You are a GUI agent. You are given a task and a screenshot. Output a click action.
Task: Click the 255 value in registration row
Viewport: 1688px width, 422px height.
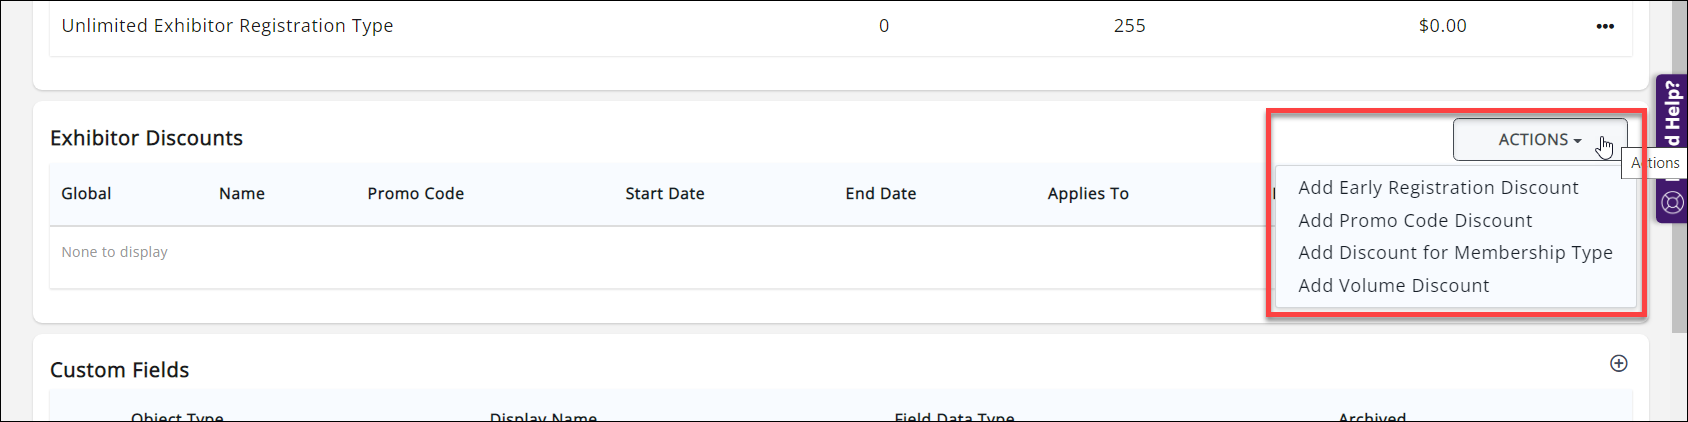click(1129, 26)
